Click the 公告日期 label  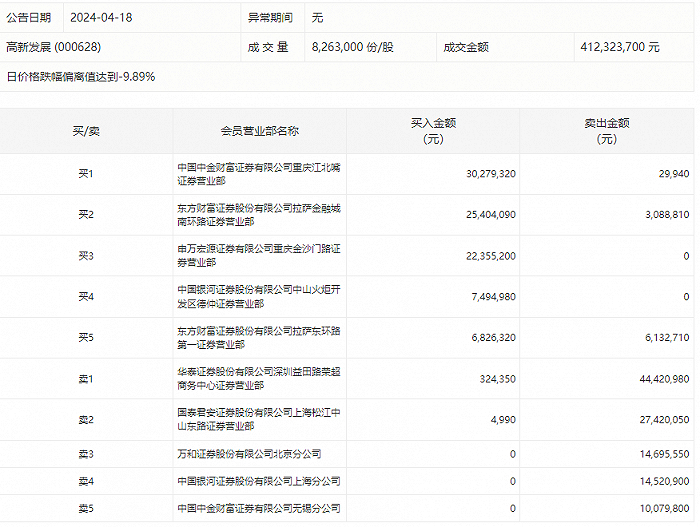click(x=29, y=17)
